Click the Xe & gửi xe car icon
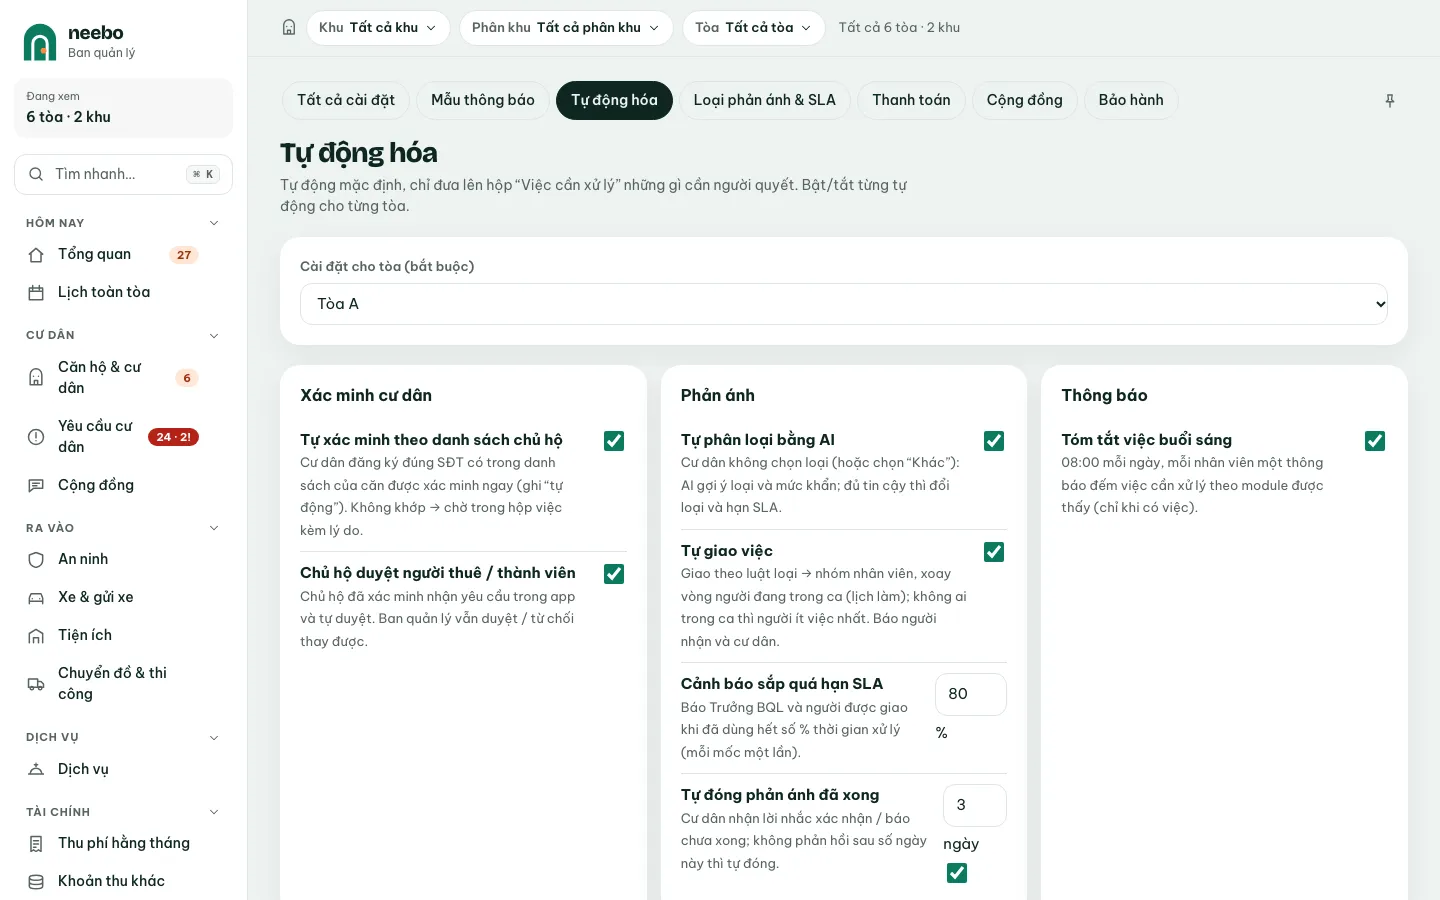Screen dimensions: 1440x900 pos(36,598)
